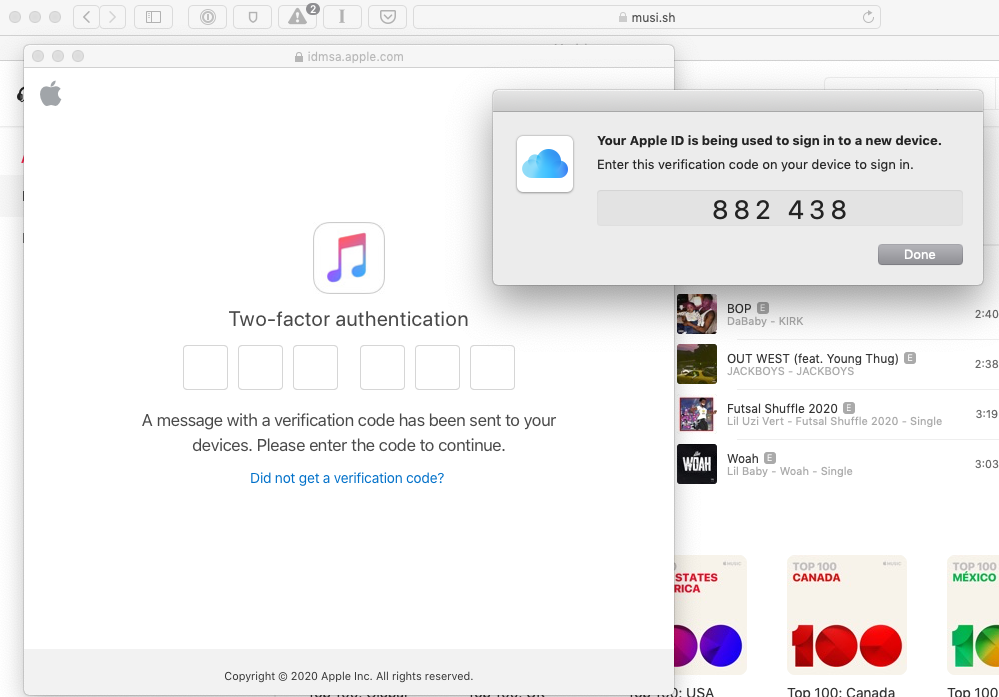Select the third verification digit box
Viewport: 999px width, 697px height.
click(315, 368)
